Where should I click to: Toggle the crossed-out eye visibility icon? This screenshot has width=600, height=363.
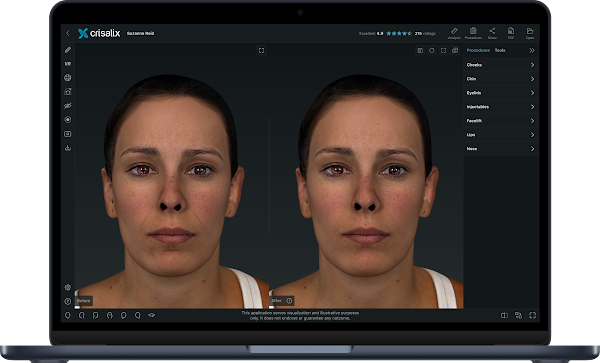click(68, 106)
